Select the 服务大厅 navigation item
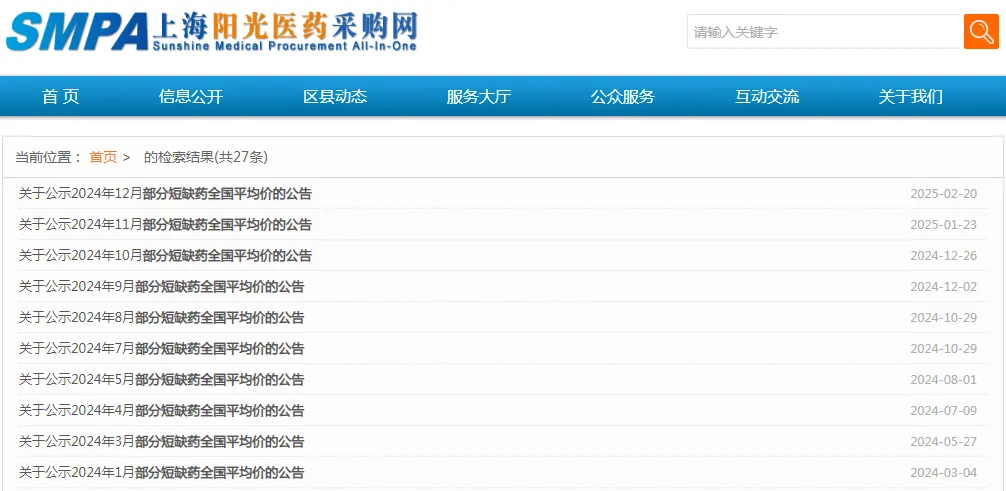1006x491 pixels. click(478, 97)
